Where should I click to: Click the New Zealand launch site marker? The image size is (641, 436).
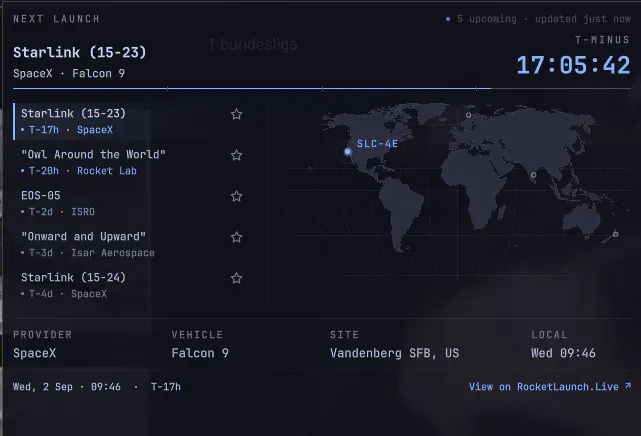[616, 234]
